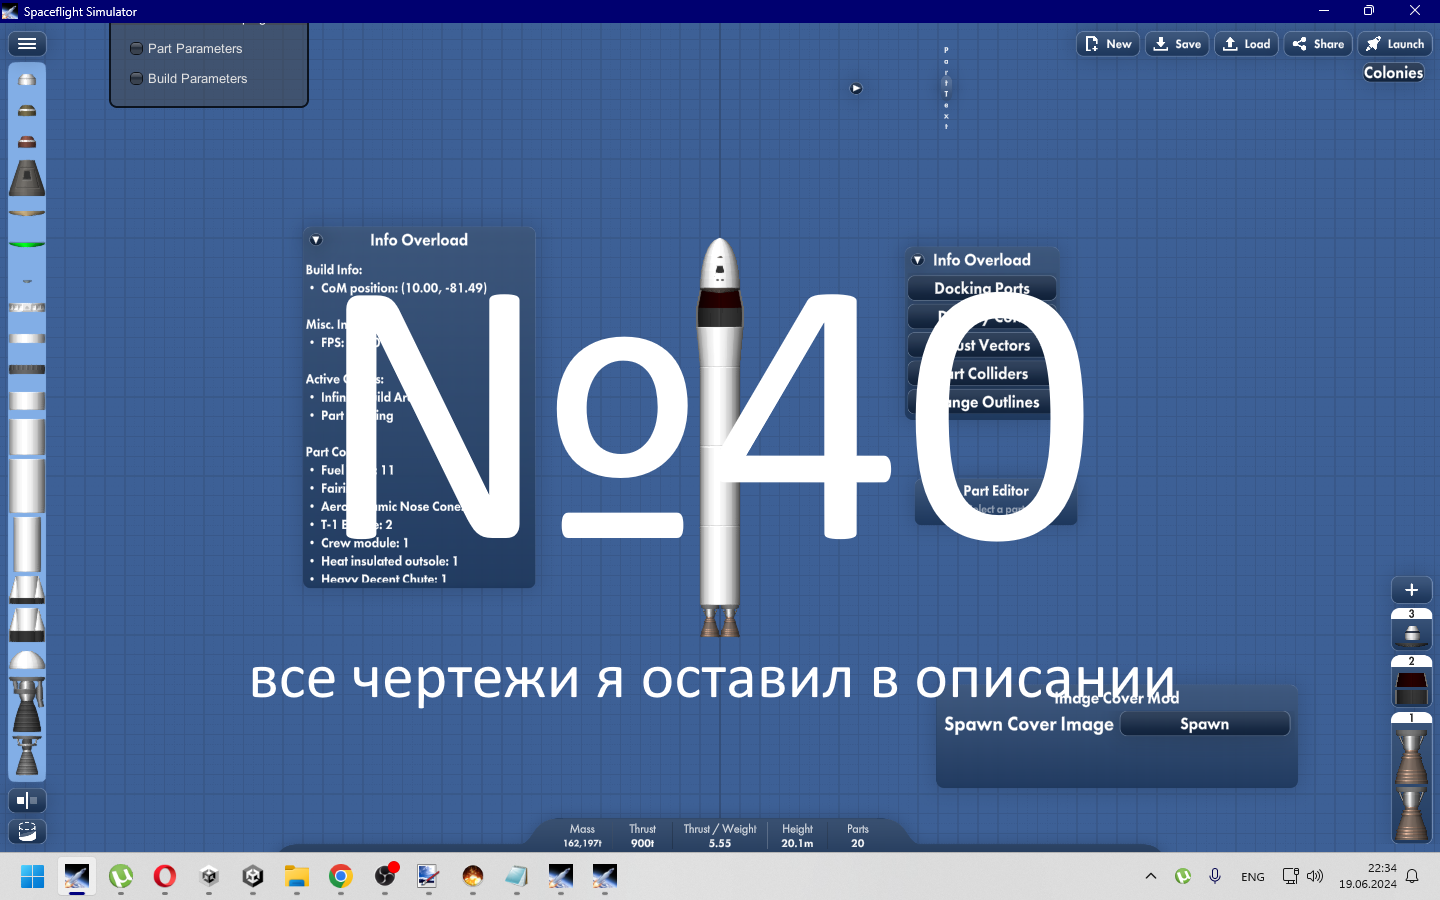Open Google Chrome from the taskbar
1440x900 pixels.
pos(341,877)
